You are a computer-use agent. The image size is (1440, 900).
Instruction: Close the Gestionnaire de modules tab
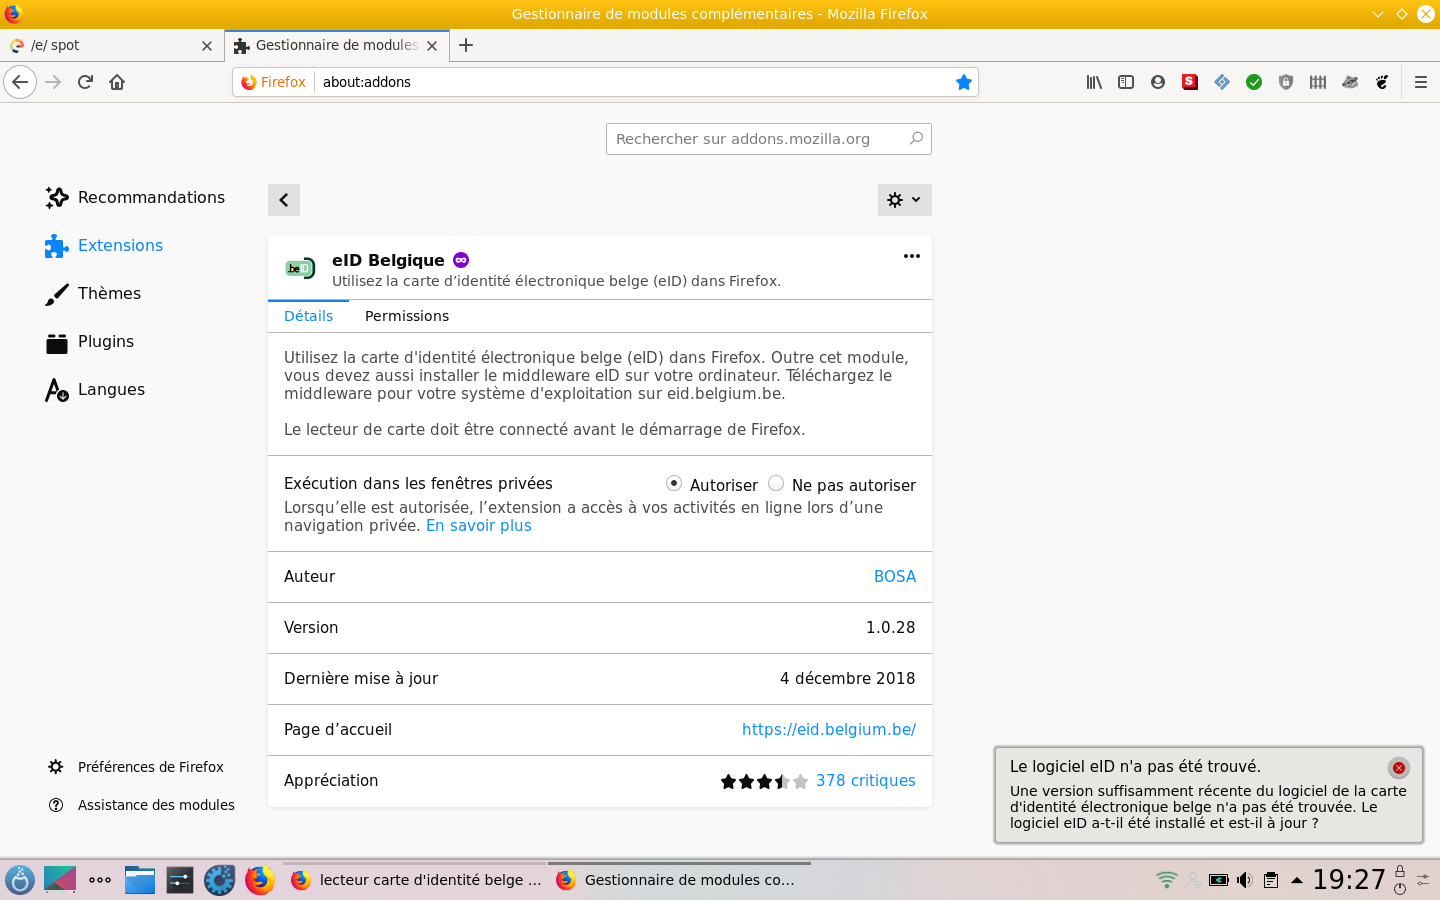[x=432, y=45]
